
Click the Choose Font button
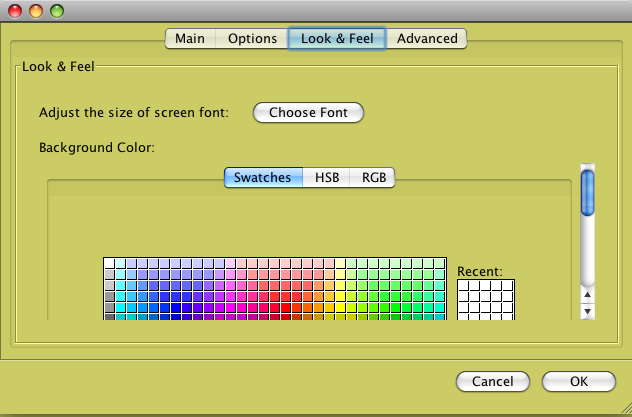pos(308,112)
